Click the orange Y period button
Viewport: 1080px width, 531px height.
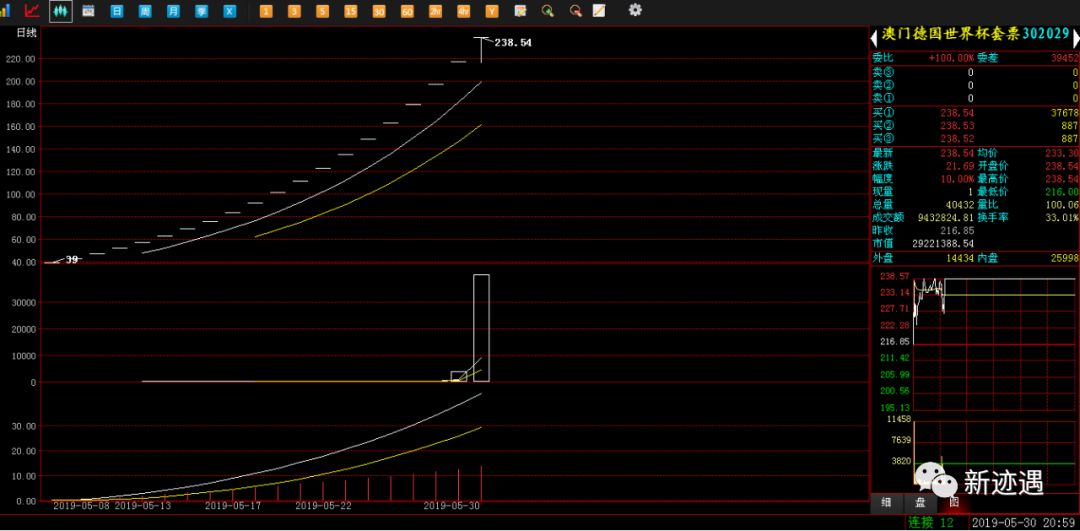coord(492,11)
